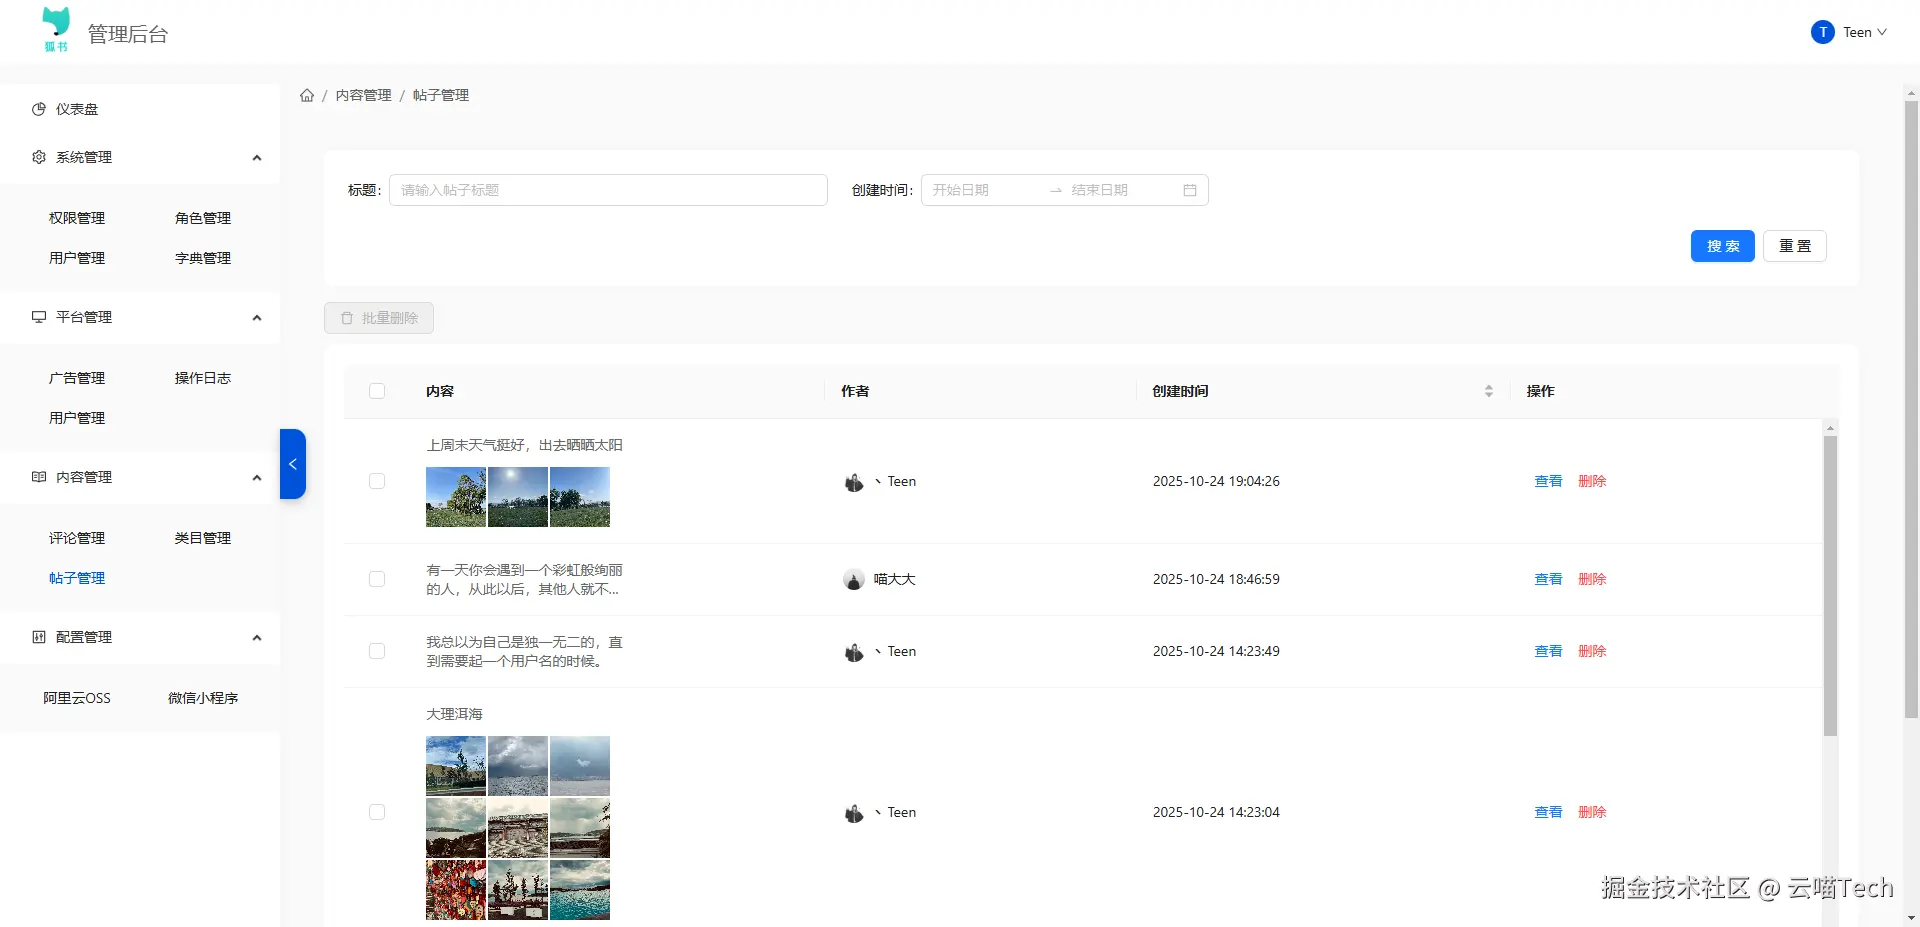
Task: Open 类目管理 menu item
Action: point(203,538)
